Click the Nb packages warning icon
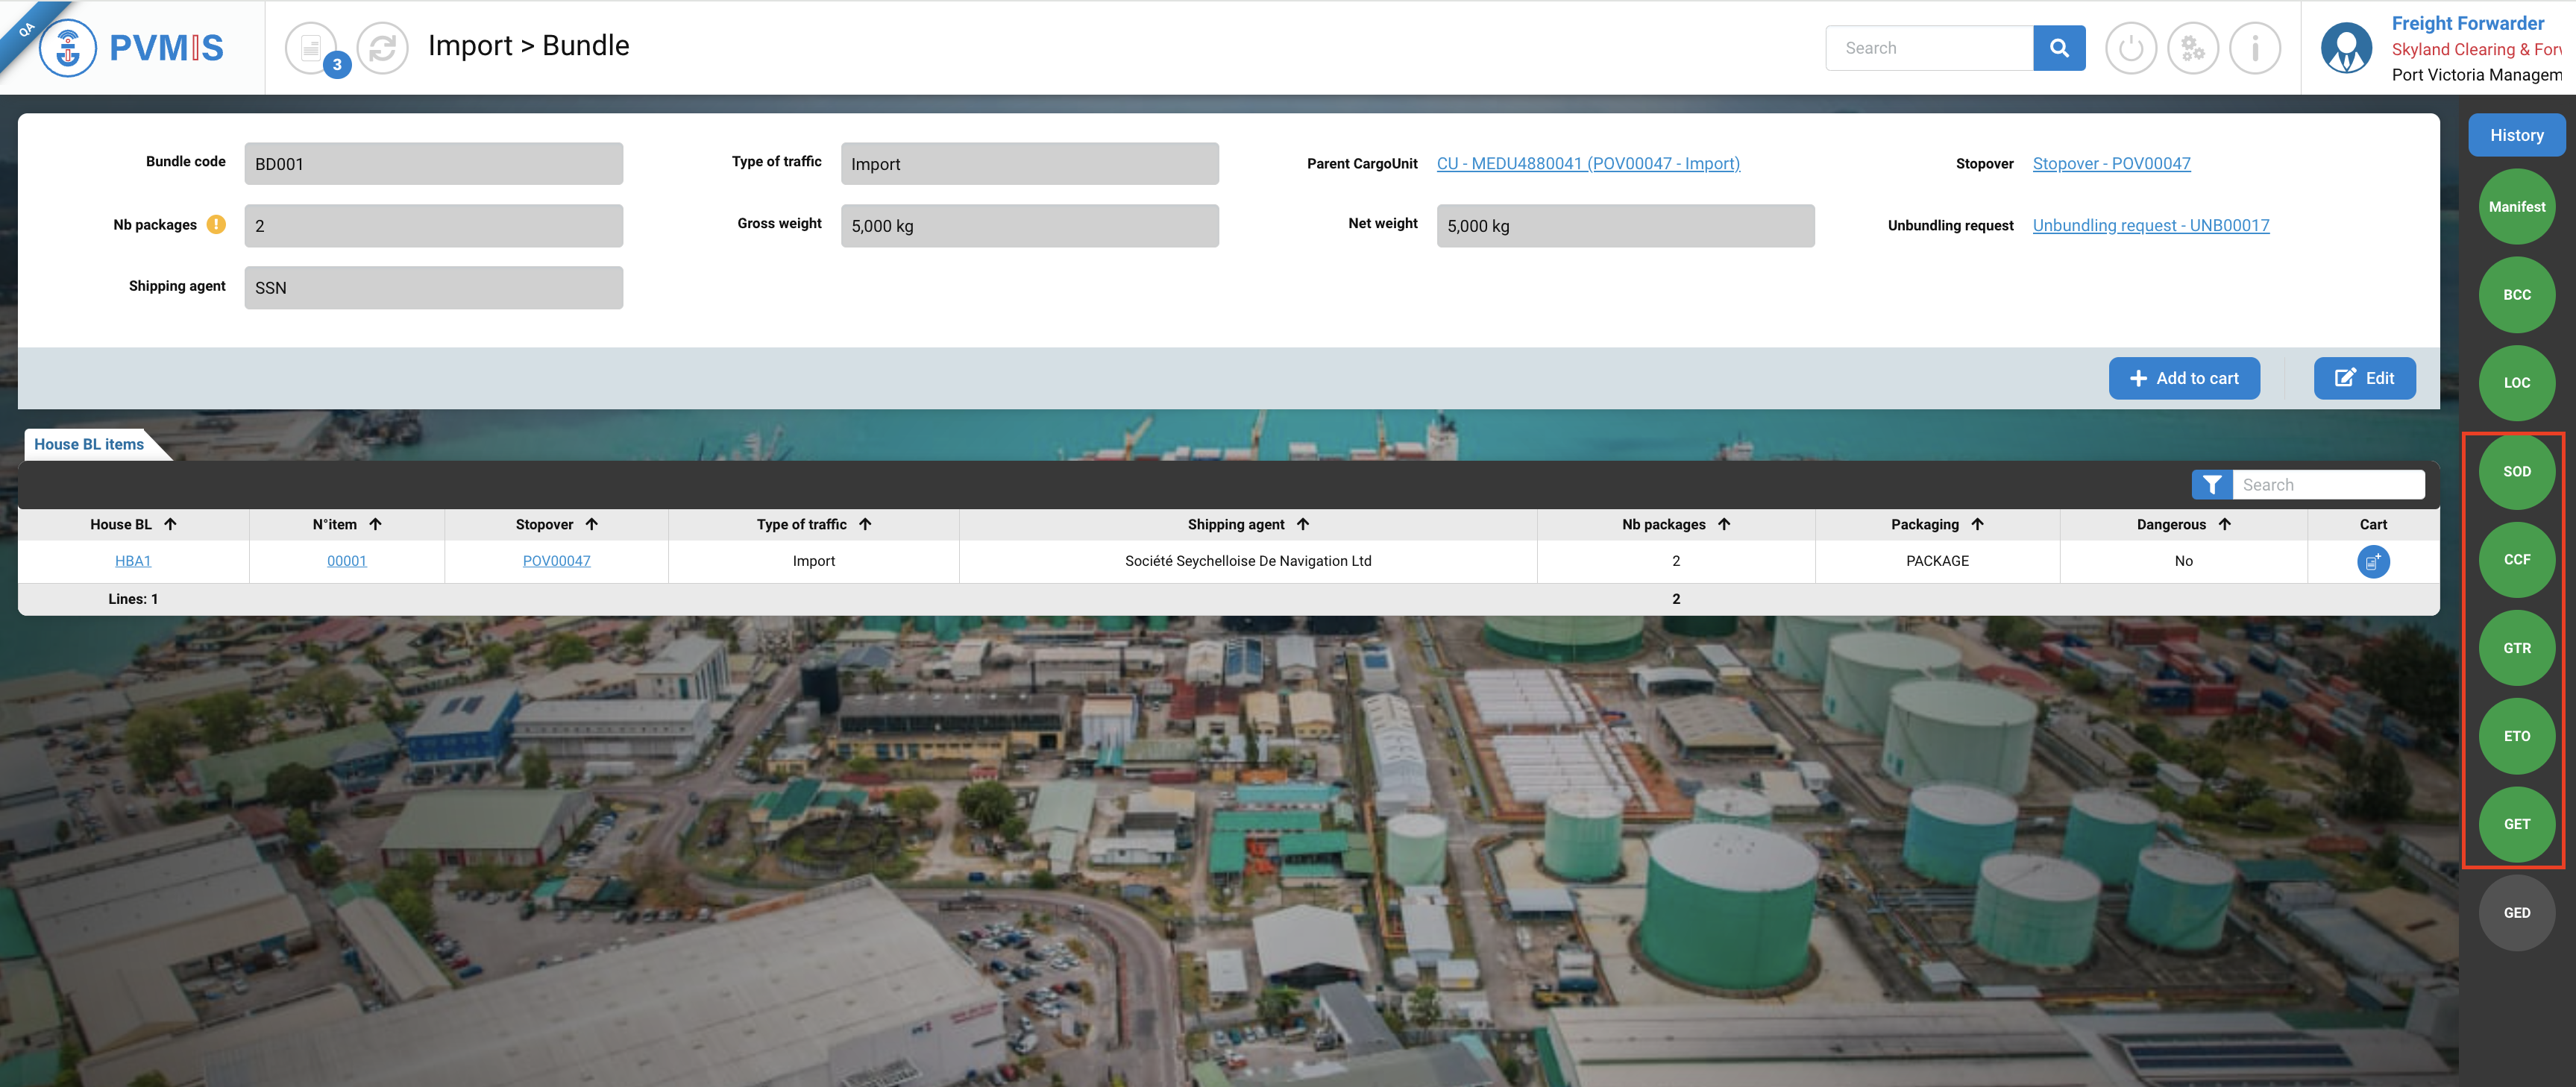Screen dimensions: 2576x1087 [216, 225]
